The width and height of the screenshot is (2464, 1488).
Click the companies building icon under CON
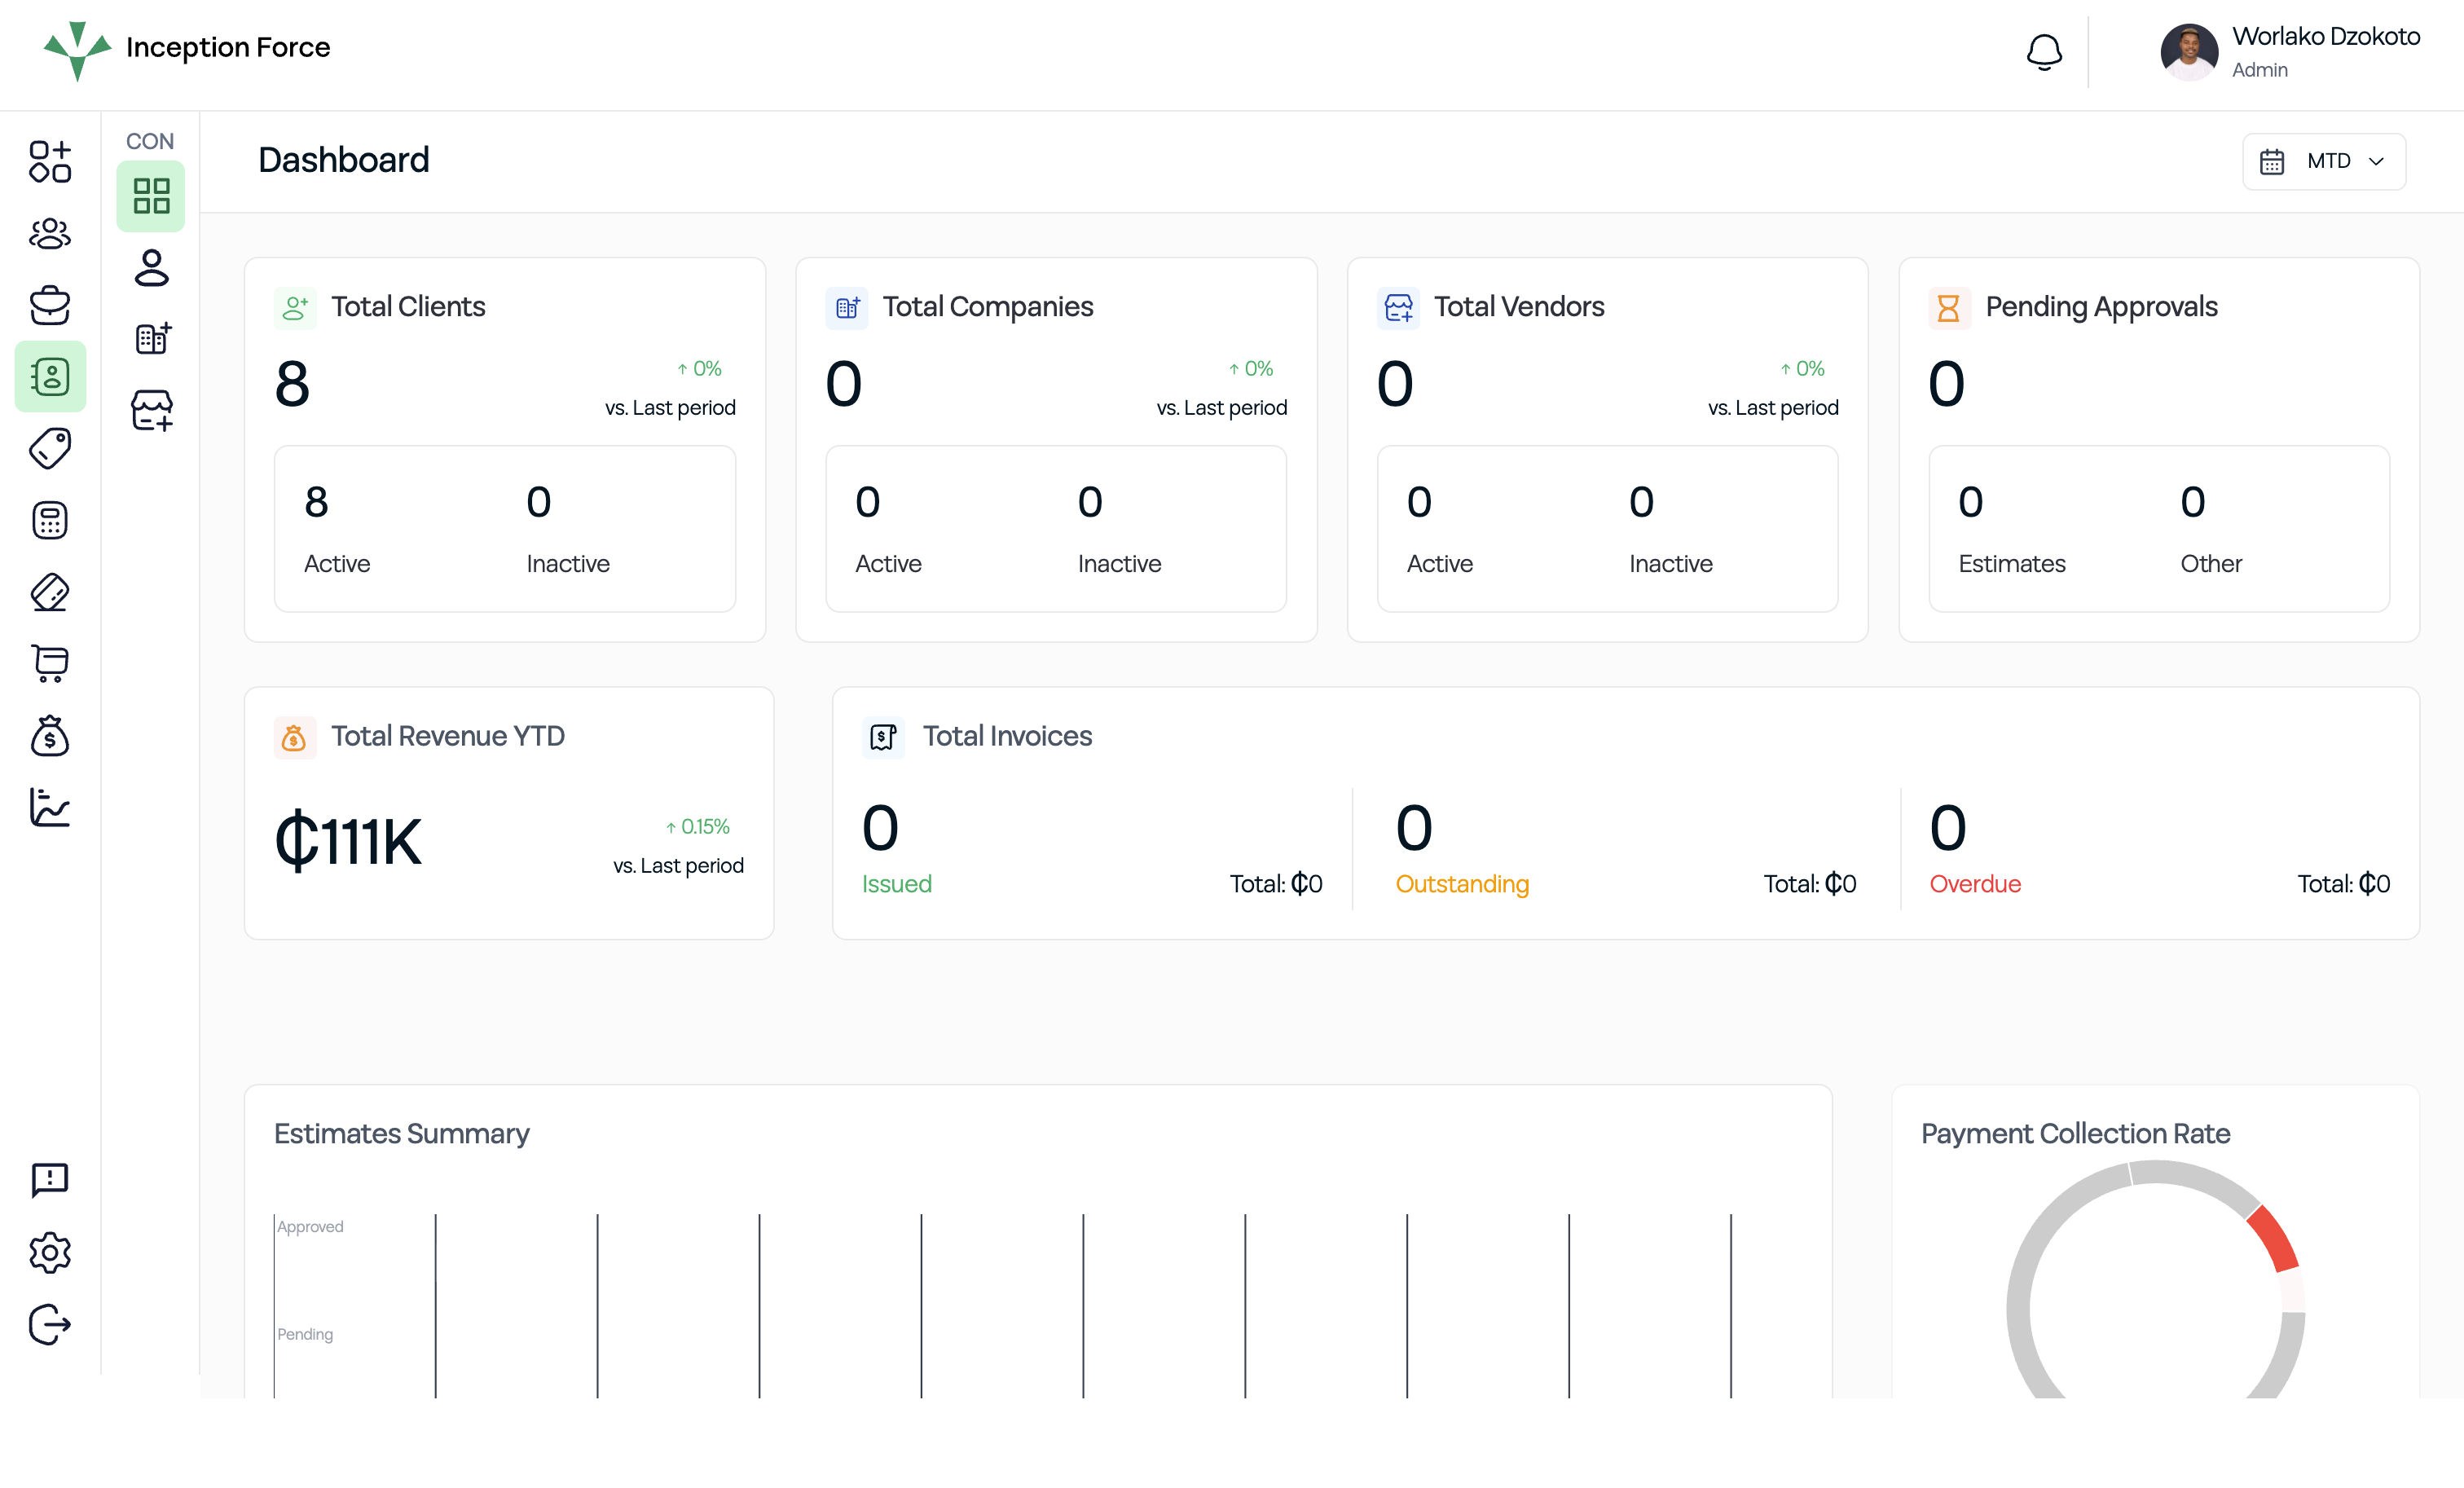pos(153,339)
